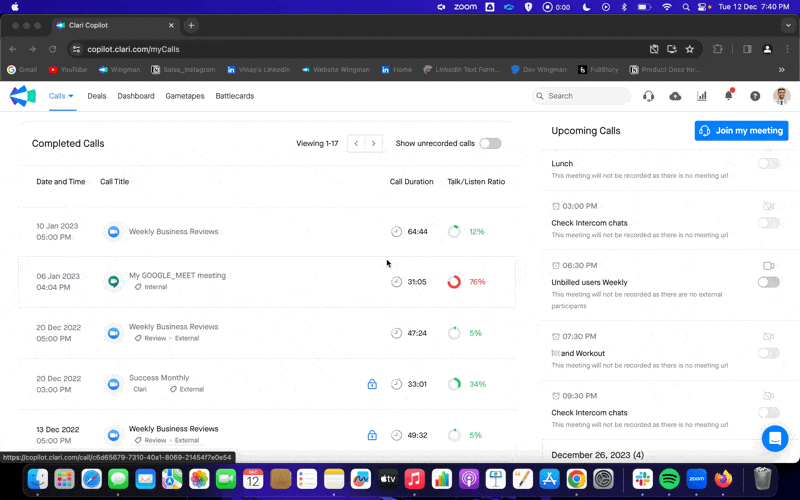
Task: Open the headset live-assist icon
Action: coord(648,96)
